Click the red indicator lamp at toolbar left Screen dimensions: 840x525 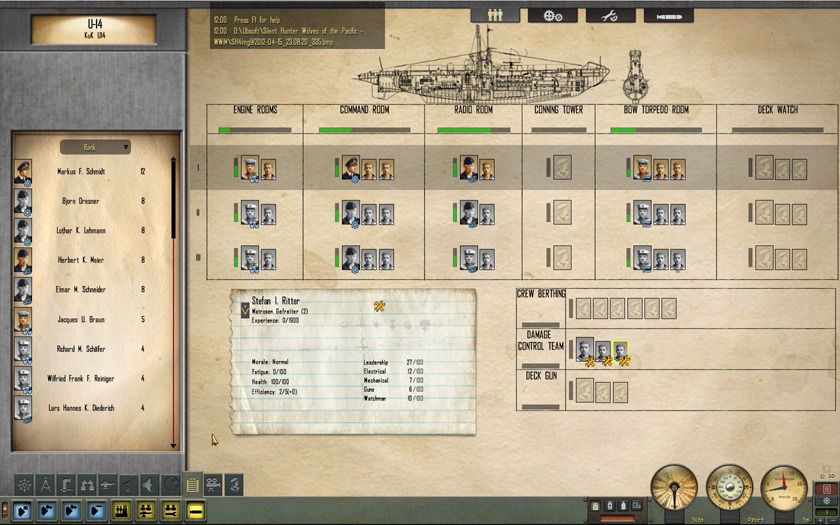pyautogui.click(x=5, y=511)
